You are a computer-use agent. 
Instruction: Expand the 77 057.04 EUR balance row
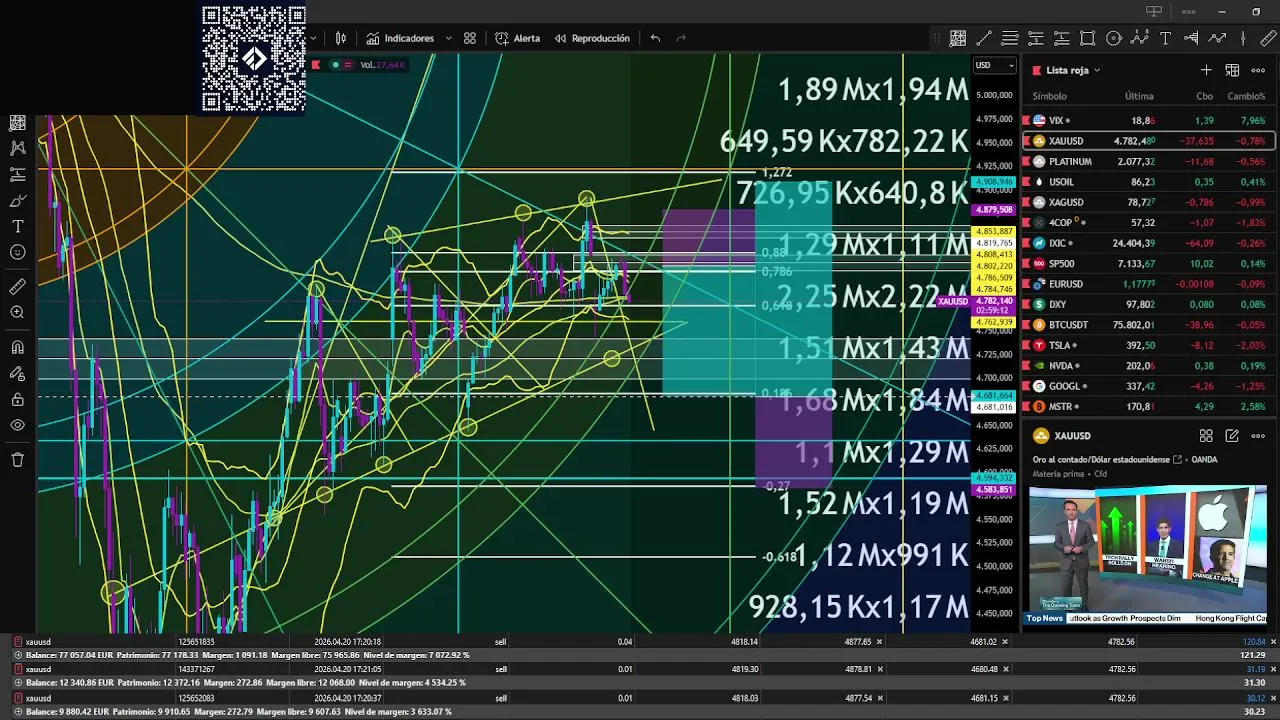click(x=18, y=655)
